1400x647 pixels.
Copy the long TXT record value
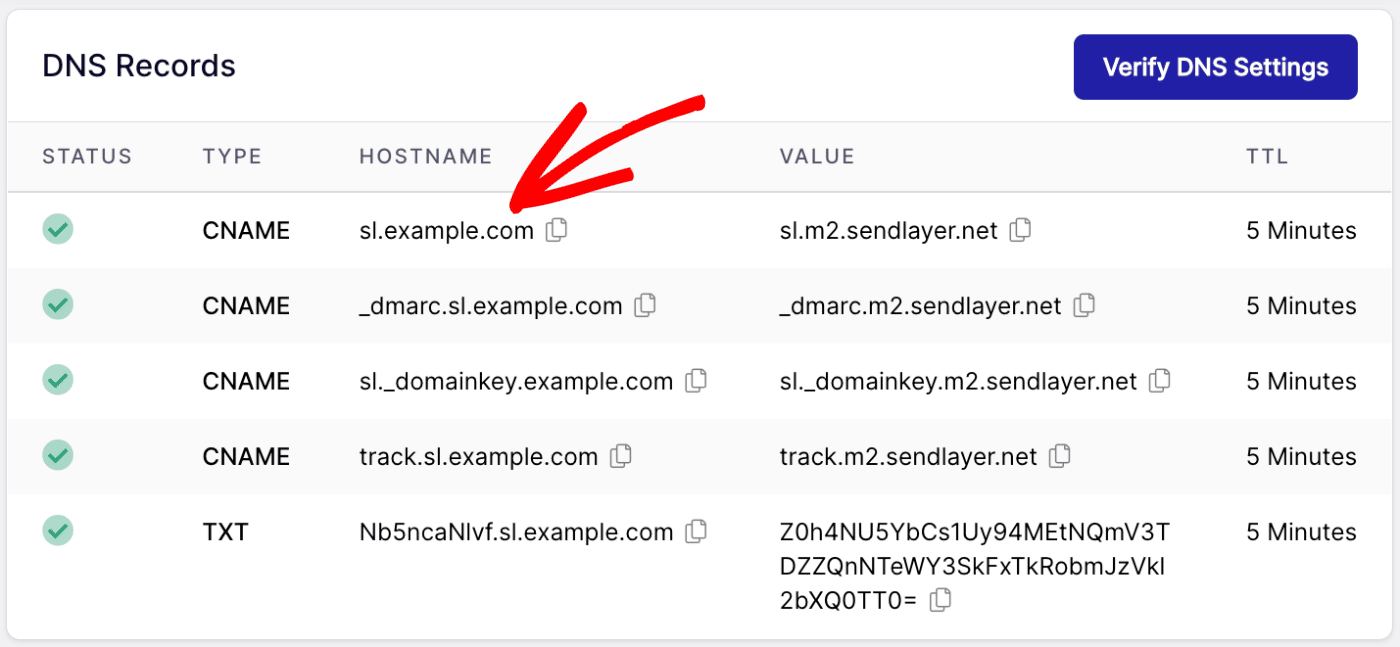pos(938,600)
